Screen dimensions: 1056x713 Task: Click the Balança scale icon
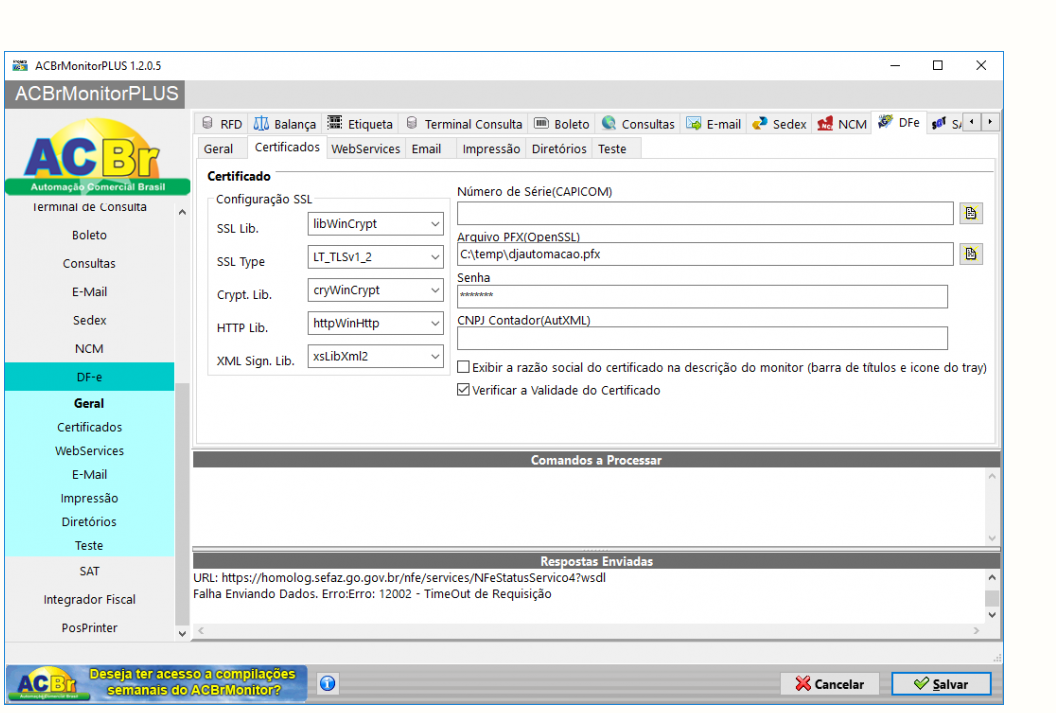tap(261, 123)
